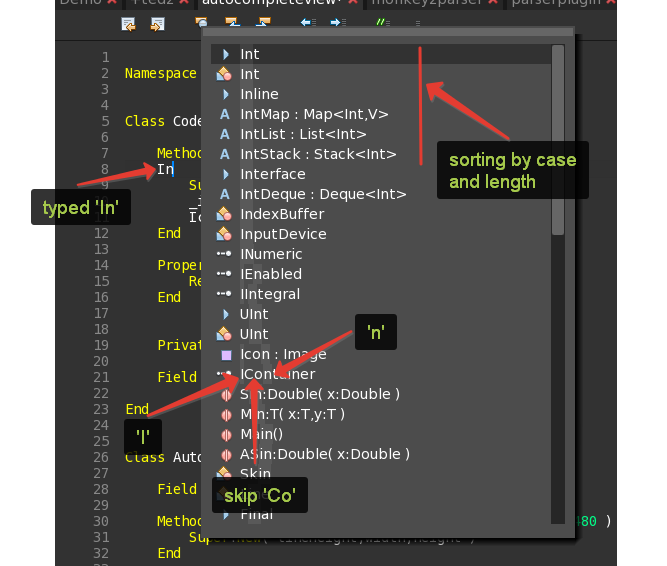Close the autocompleteview tab
The height and width of the screenshot is (566, 667).
point(353,4)
